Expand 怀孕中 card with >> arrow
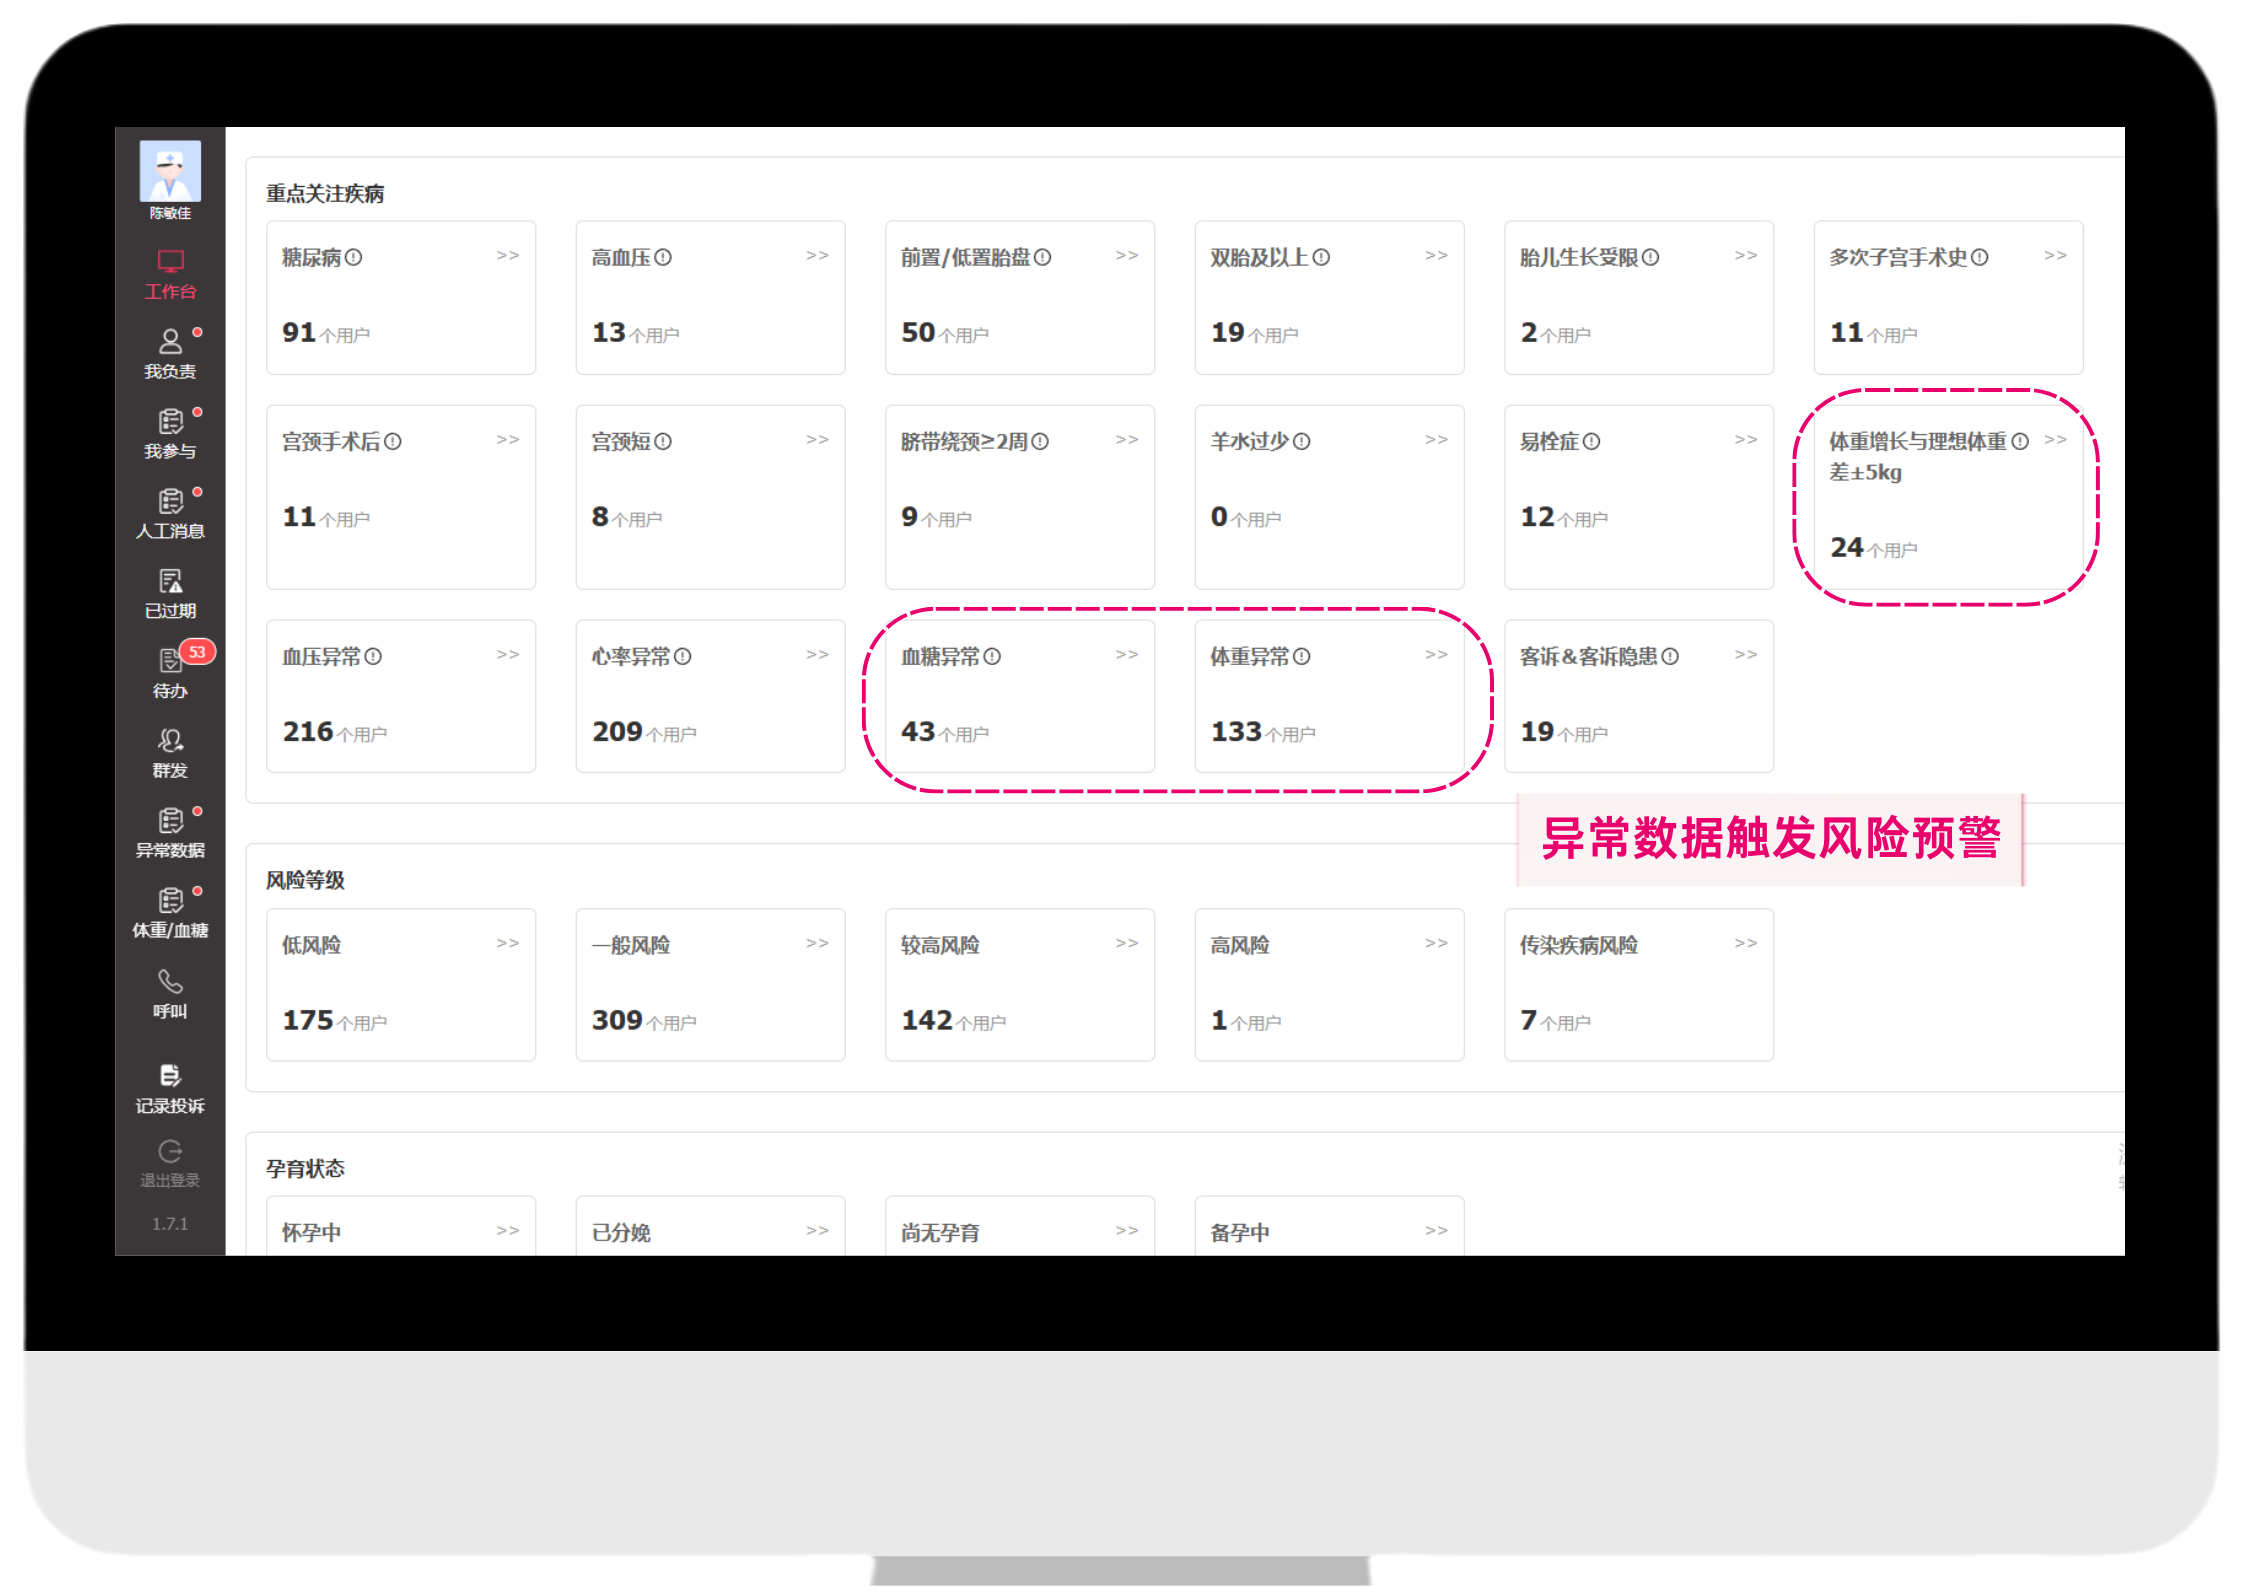This screenshot has height=1587, width=2245. click(508, 1231)
